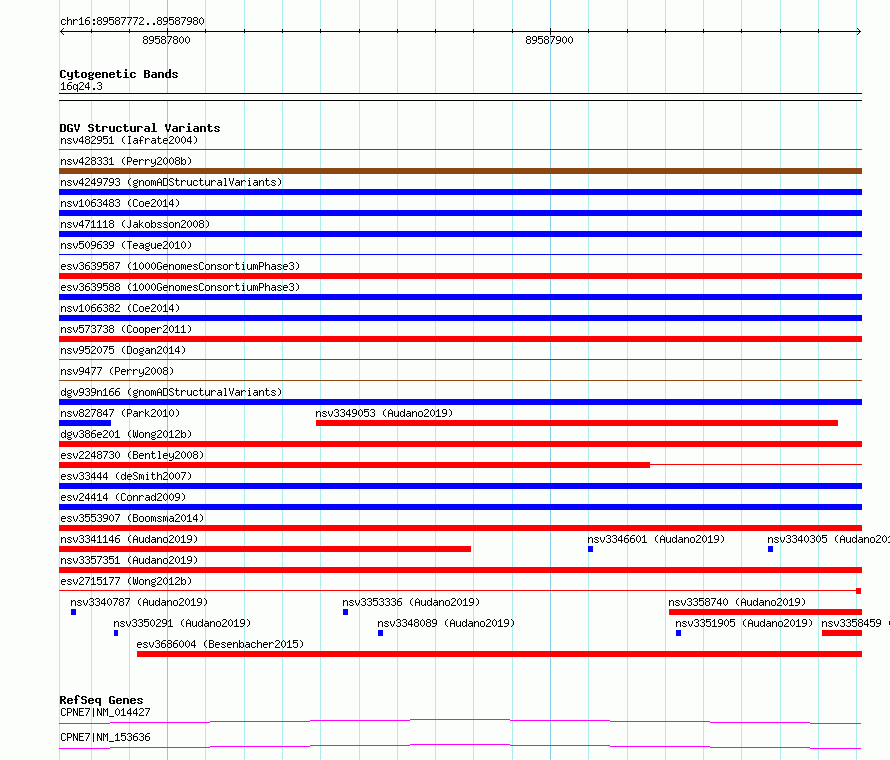Viewport: 890px width, 760px height.
Task: Click the chr16:89587772..89587980 coordinate label
Action: [x=132, y=21]
